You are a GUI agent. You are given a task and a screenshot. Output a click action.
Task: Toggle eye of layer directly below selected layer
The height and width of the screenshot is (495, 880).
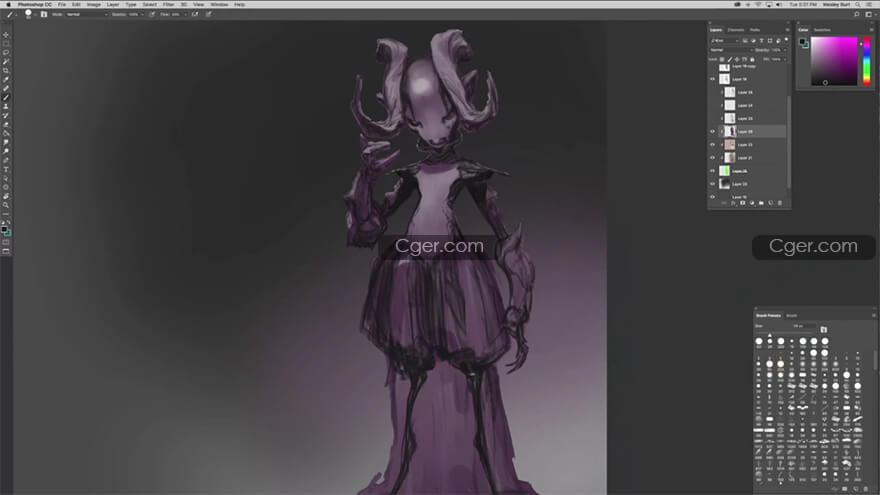tap(713, 144)
